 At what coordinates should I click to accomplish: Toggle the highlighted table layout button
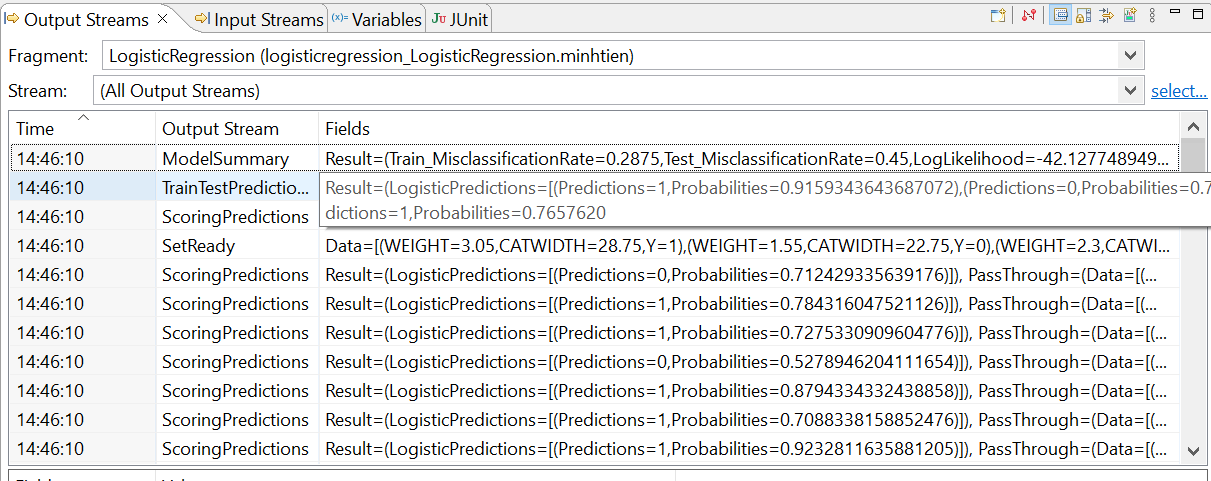click(x=1061, y=16)
